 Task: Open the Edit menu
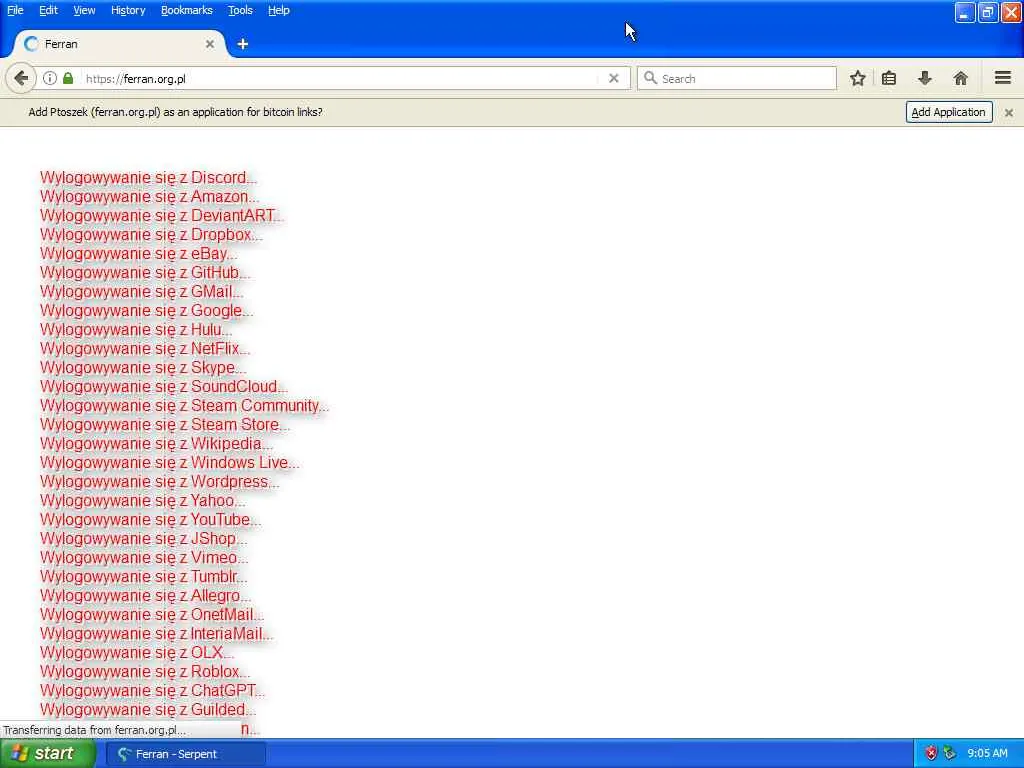pos(48,10)
